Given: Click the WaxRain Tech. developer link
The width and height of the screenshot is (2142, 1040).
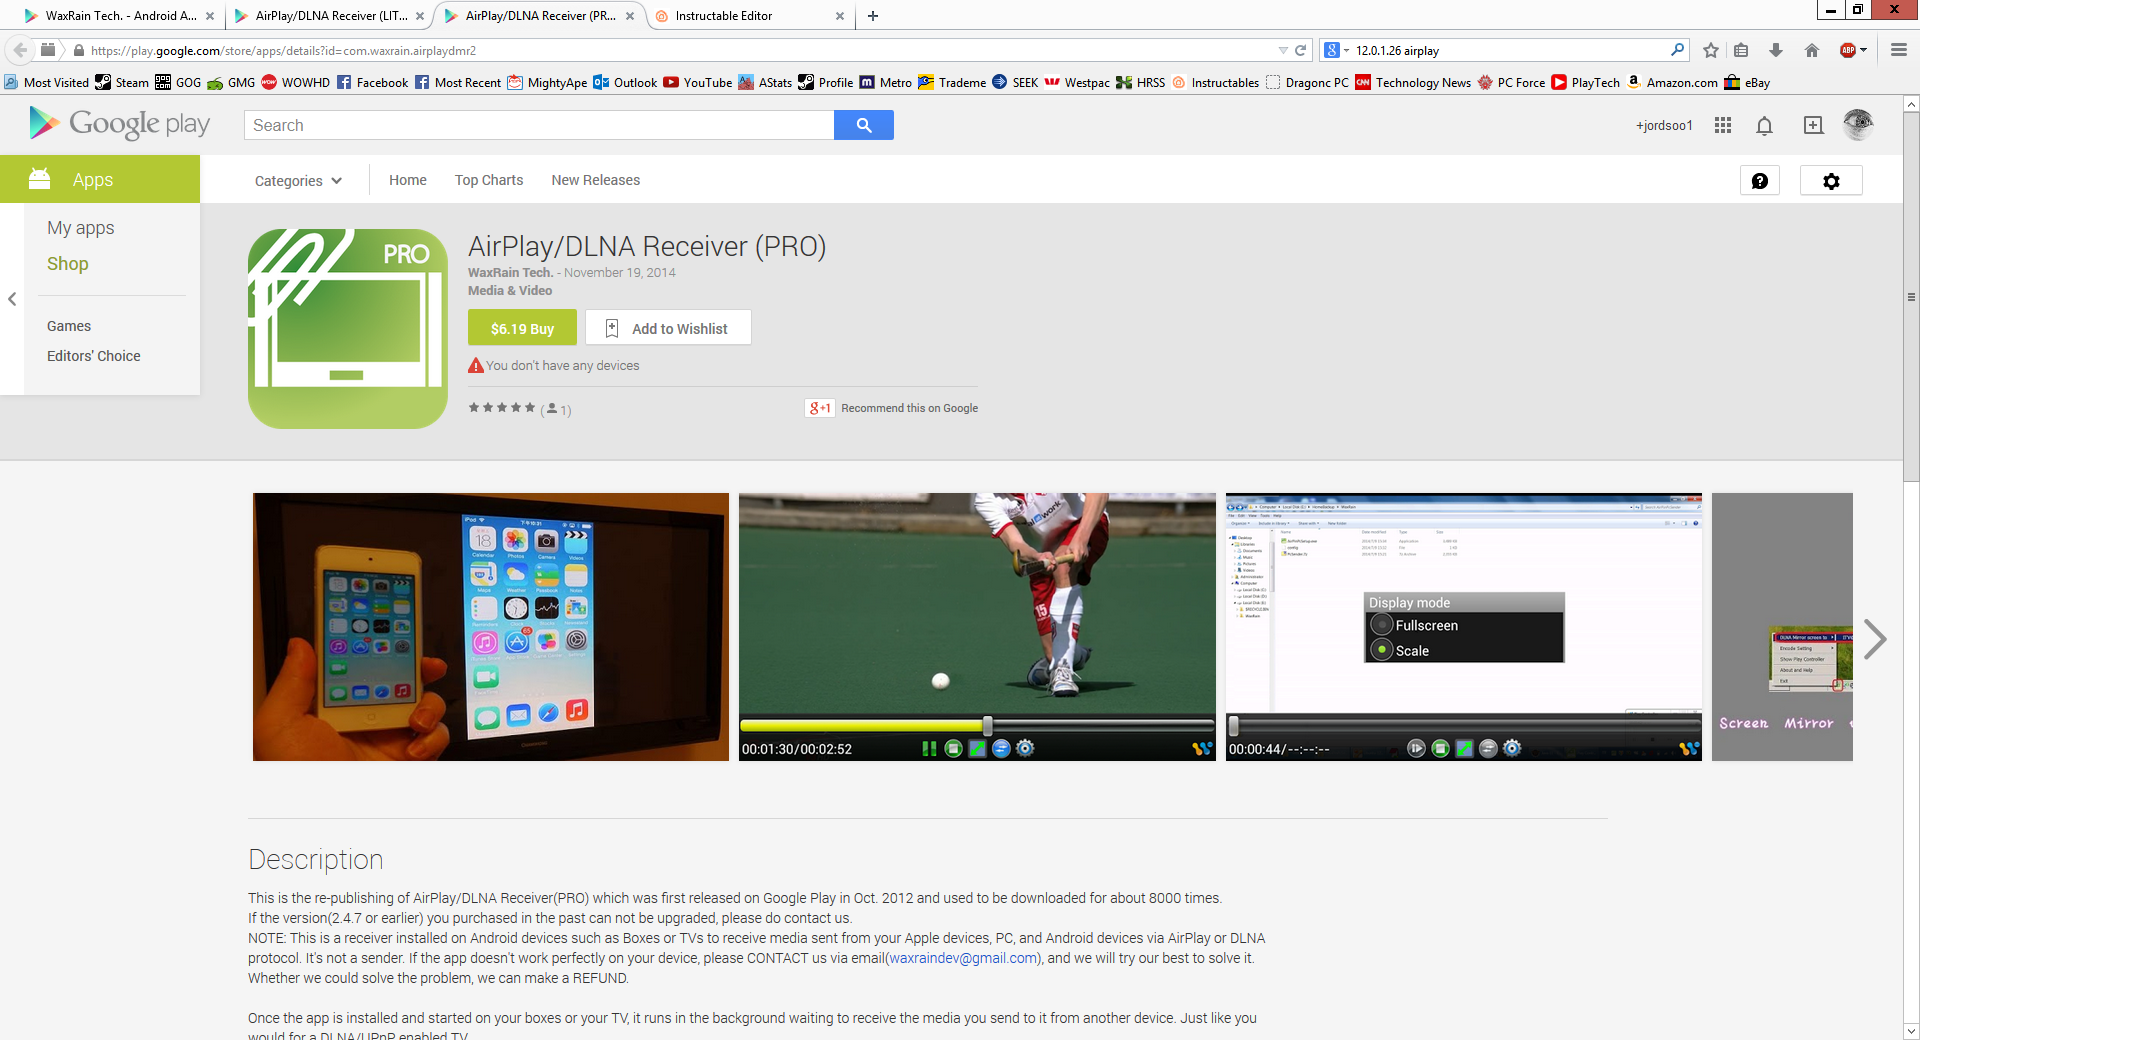Looking at the screenshot, I should [x=510, y=272].
